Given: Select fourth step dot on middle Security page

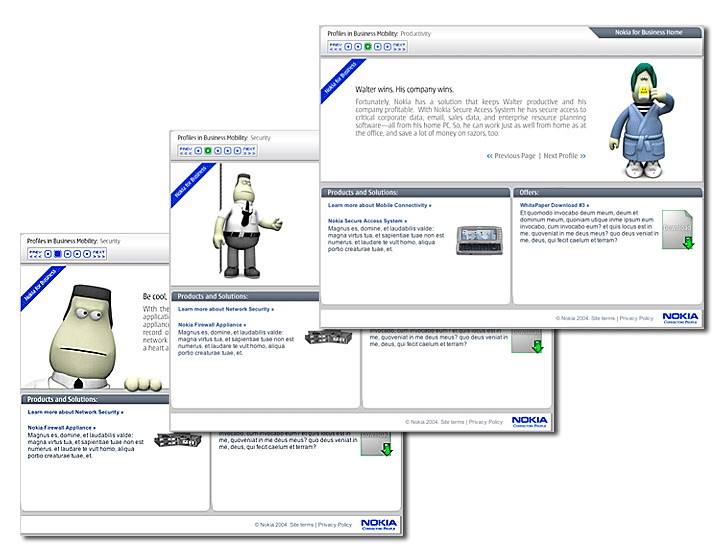Looking at the screenshot, I should coord(228,151).
